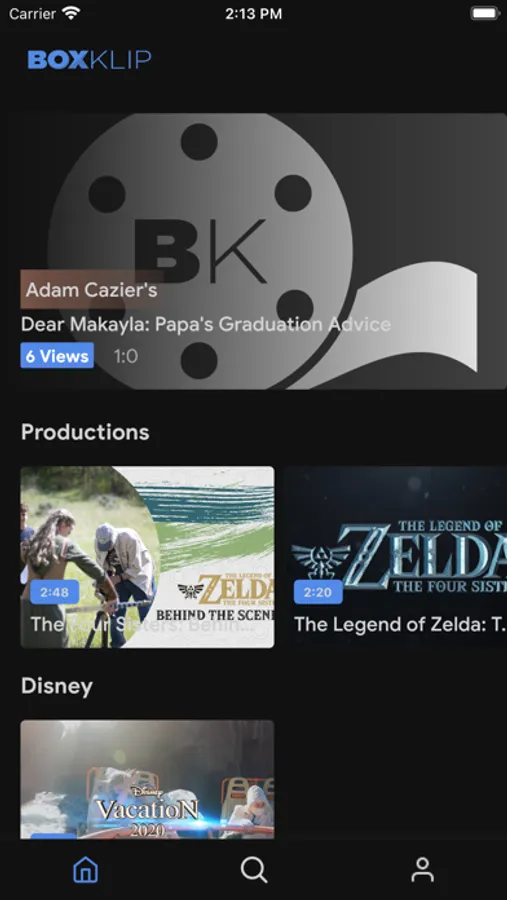Select the Productions section heading
The height and width of the screenshot is (900, 507).
tap(85, 432)
